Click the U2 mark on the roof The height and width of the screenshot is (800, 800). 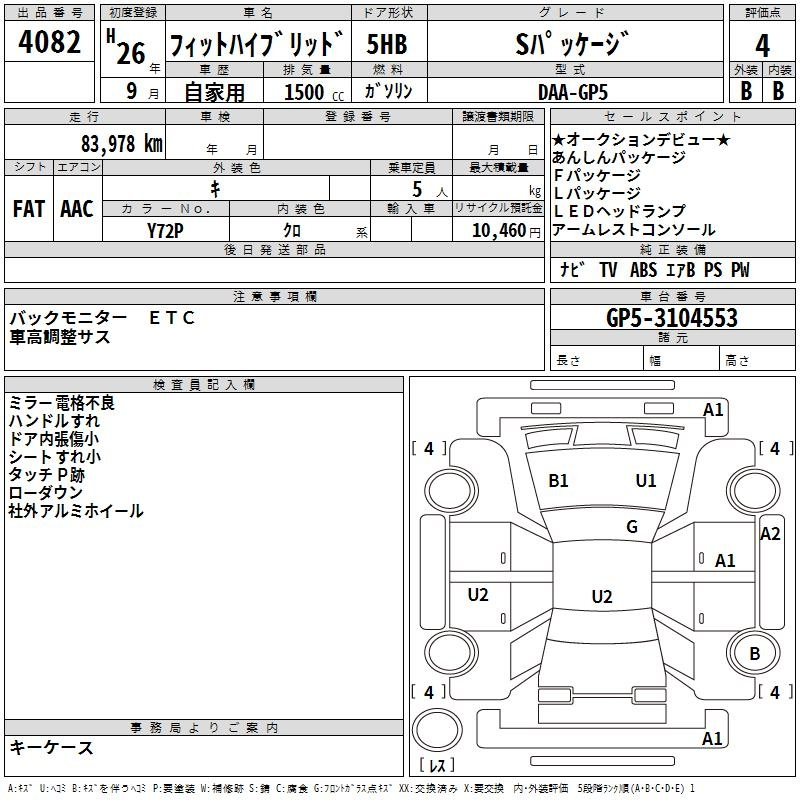coord(602,596)
